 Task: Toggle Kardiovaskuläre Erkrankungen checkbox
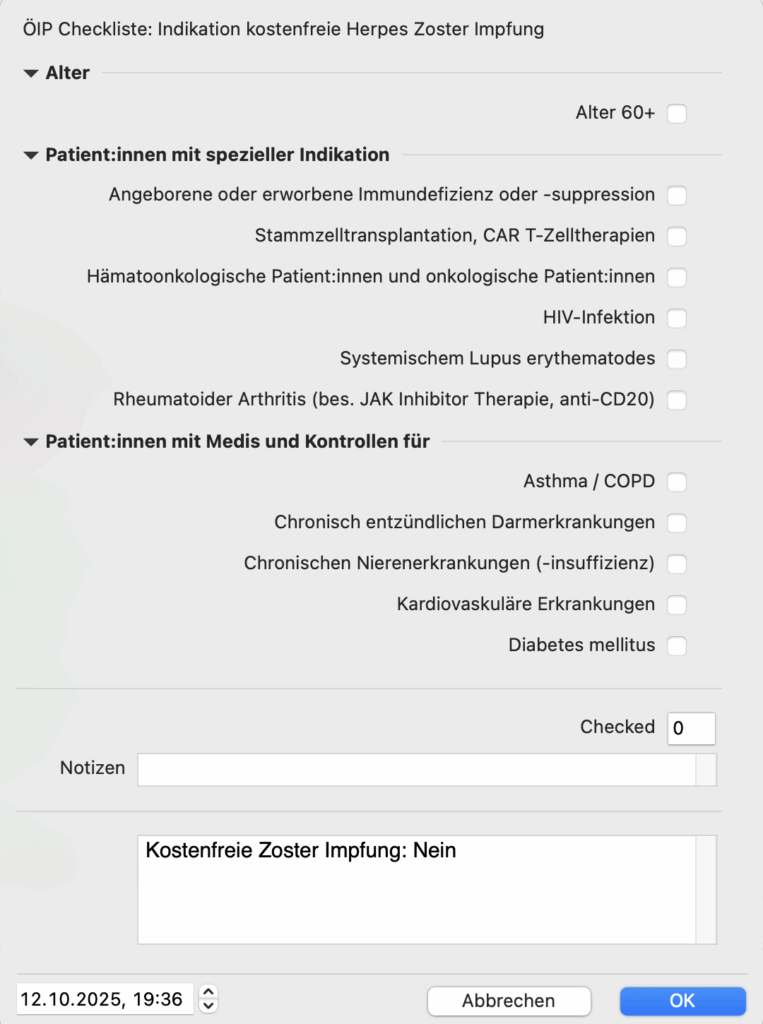[x=677, y=605]
